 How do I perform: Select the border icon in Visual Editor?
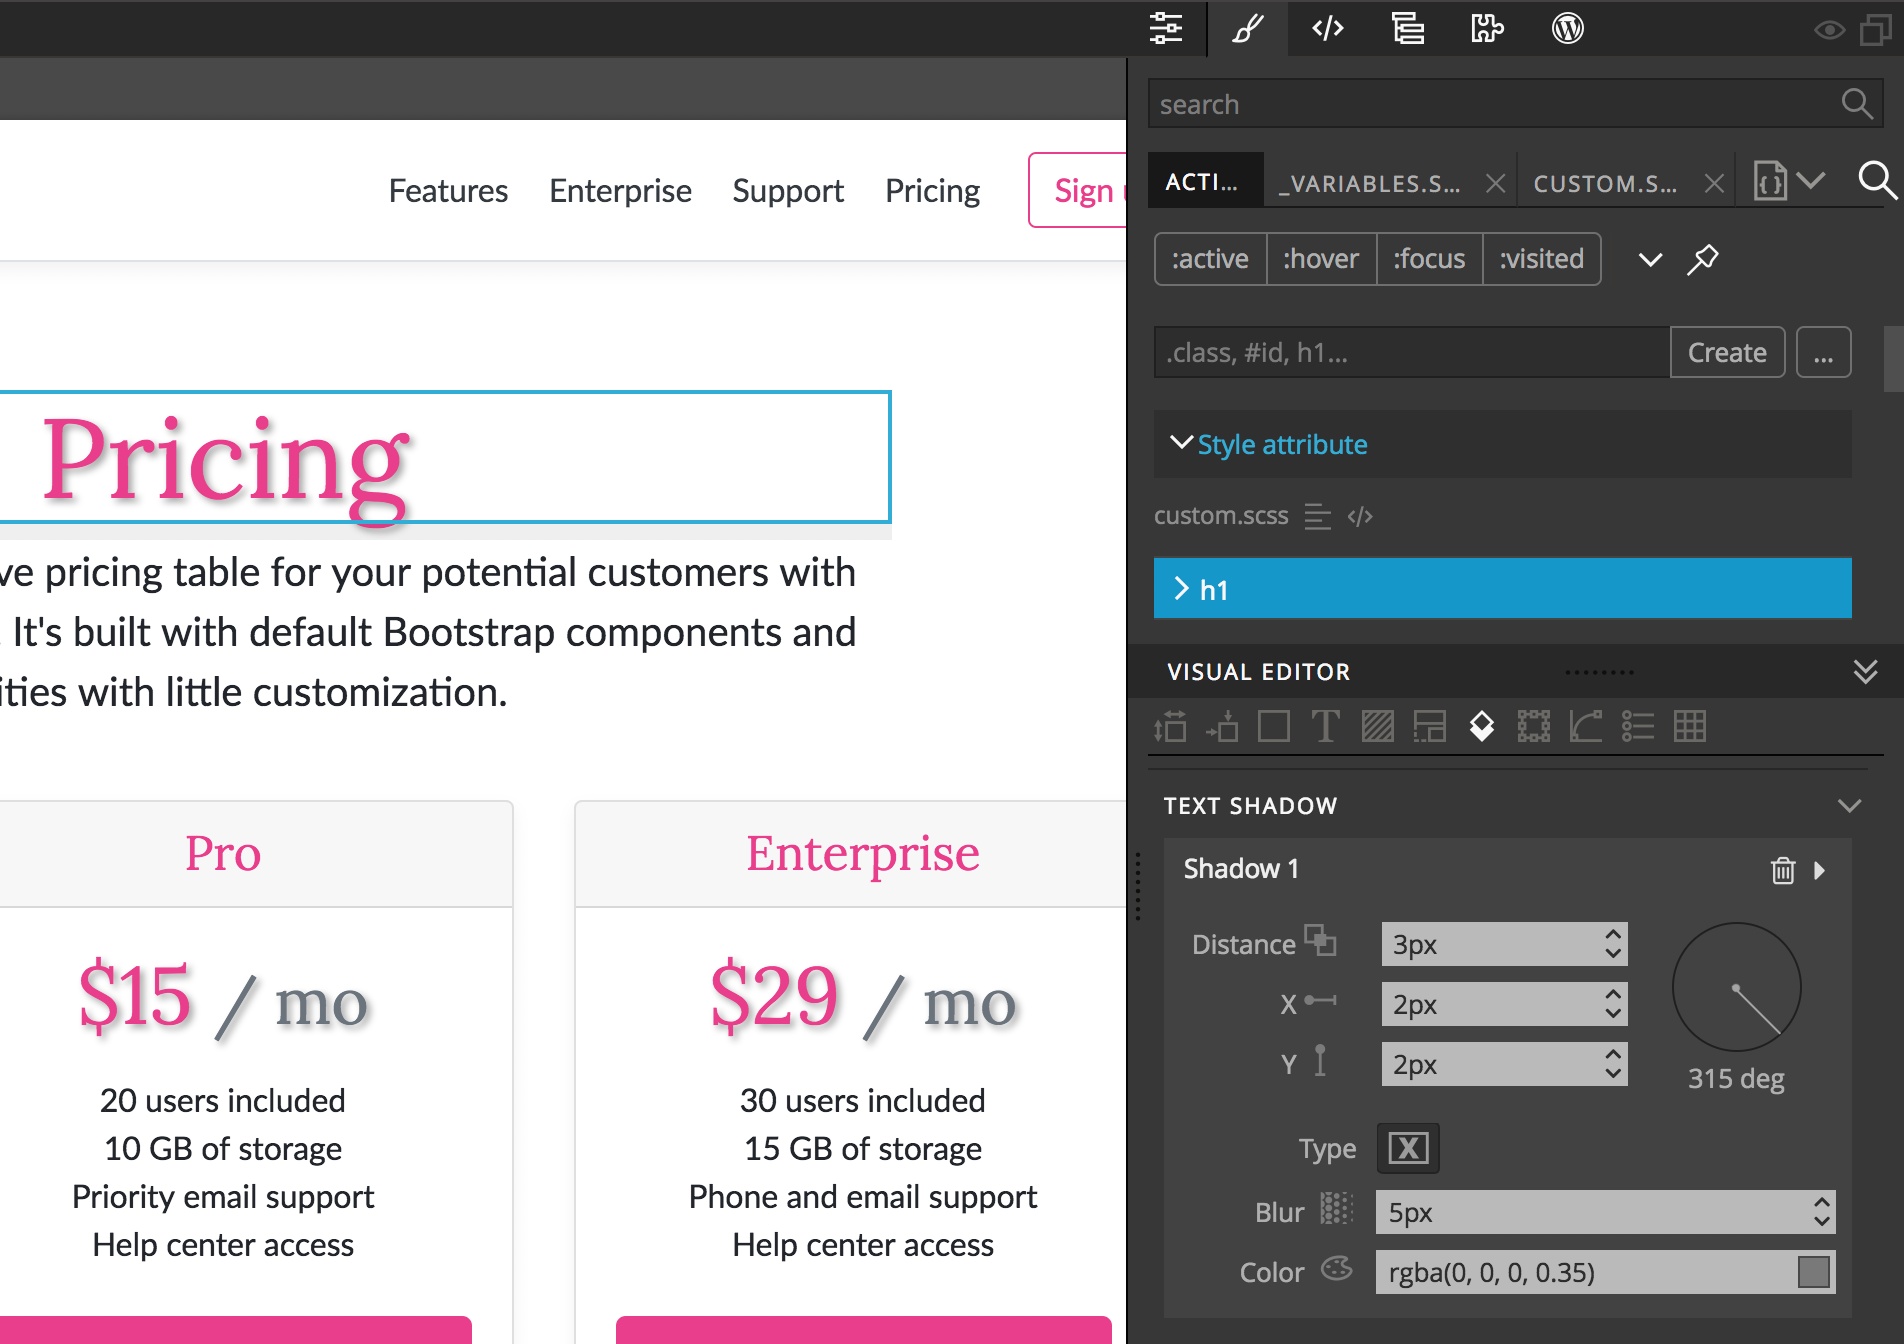(1533, 726)
